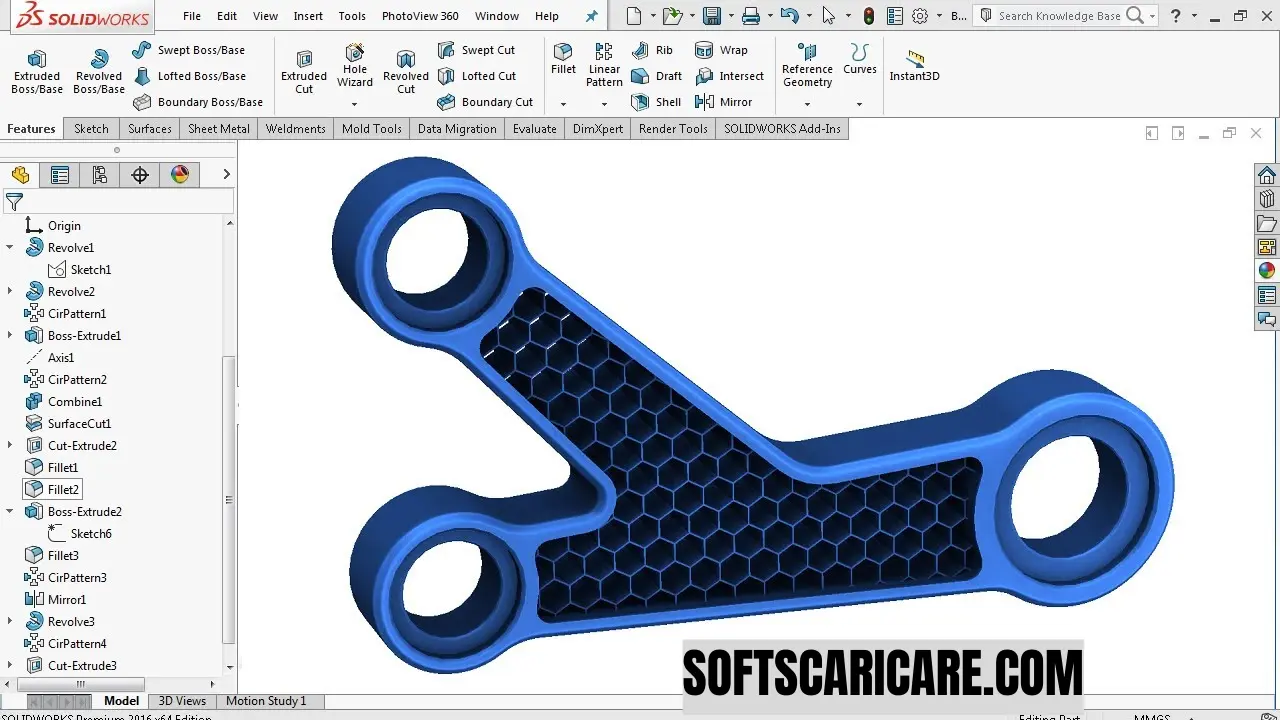Viewport: 1280px width, 720px height.
Task: Select the Extruded Boss/Base tool
Action: click(x=37, y=72)
